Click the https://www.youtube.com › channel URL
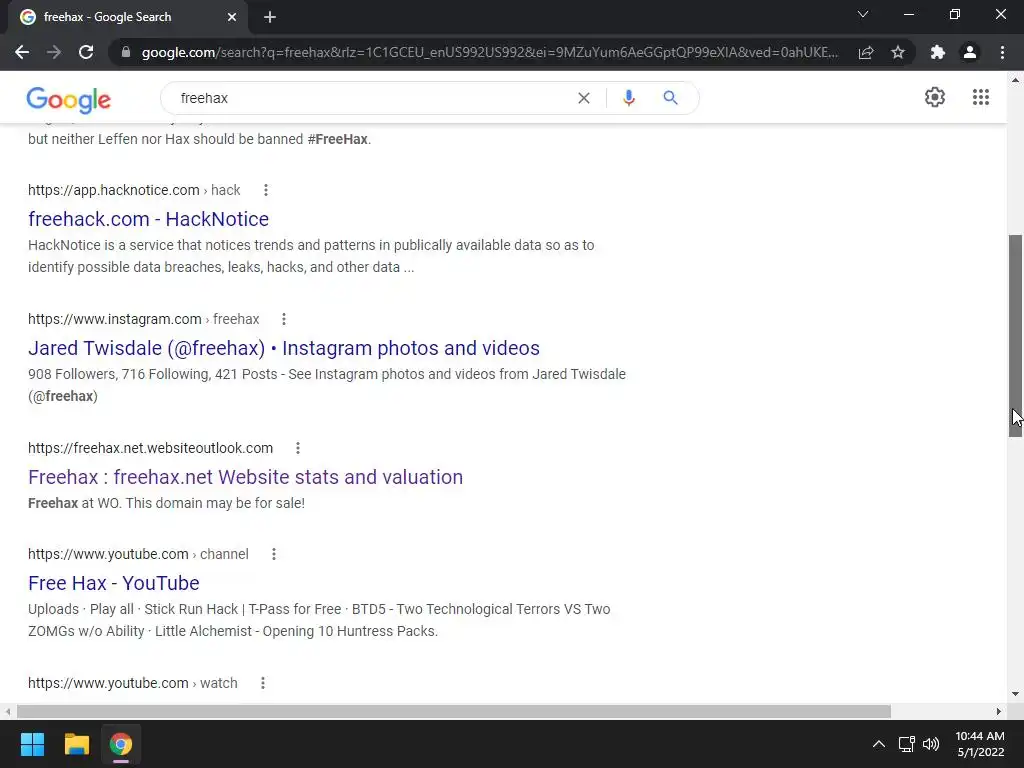 point(138,554)
